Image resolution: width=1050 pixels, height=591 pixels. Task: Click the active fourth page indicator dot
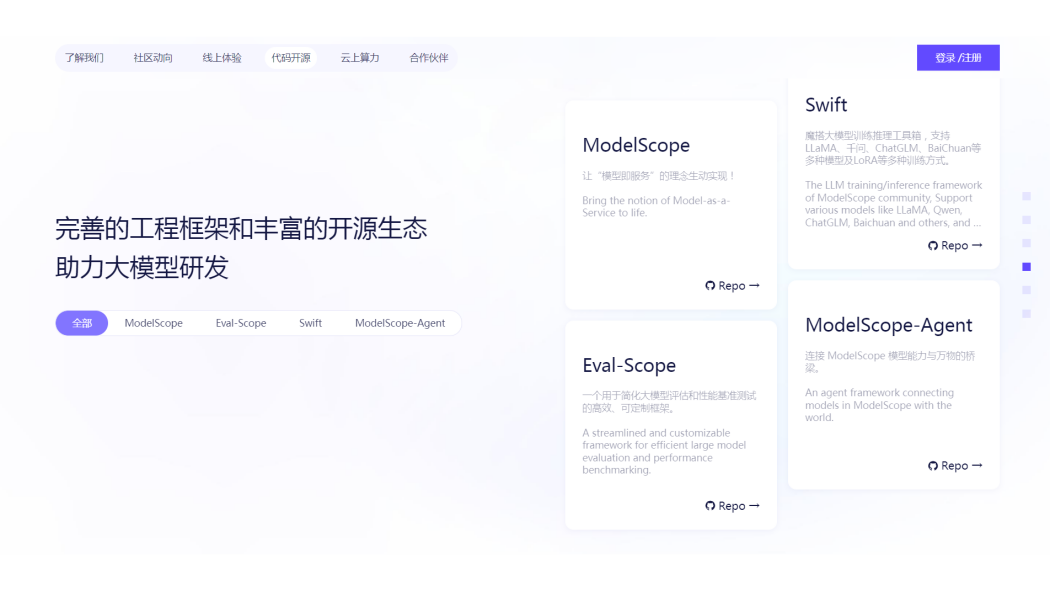(x=1027, y=266)
